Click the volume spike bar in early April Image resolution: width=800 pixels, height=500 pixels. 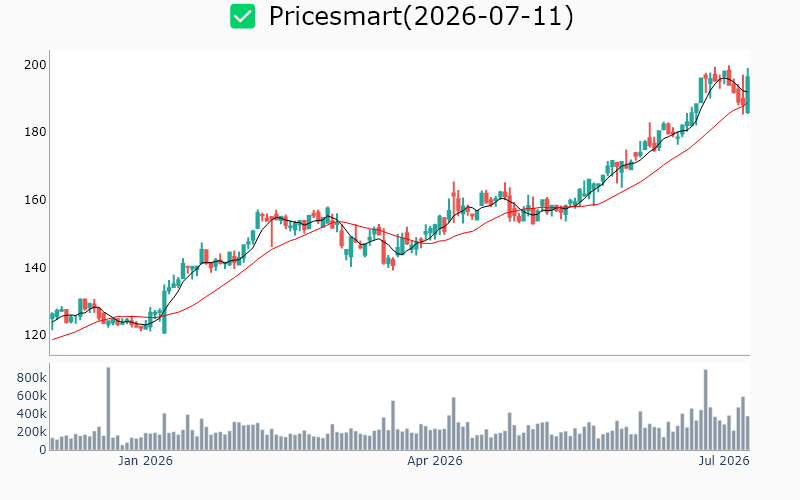click(454, 423)
